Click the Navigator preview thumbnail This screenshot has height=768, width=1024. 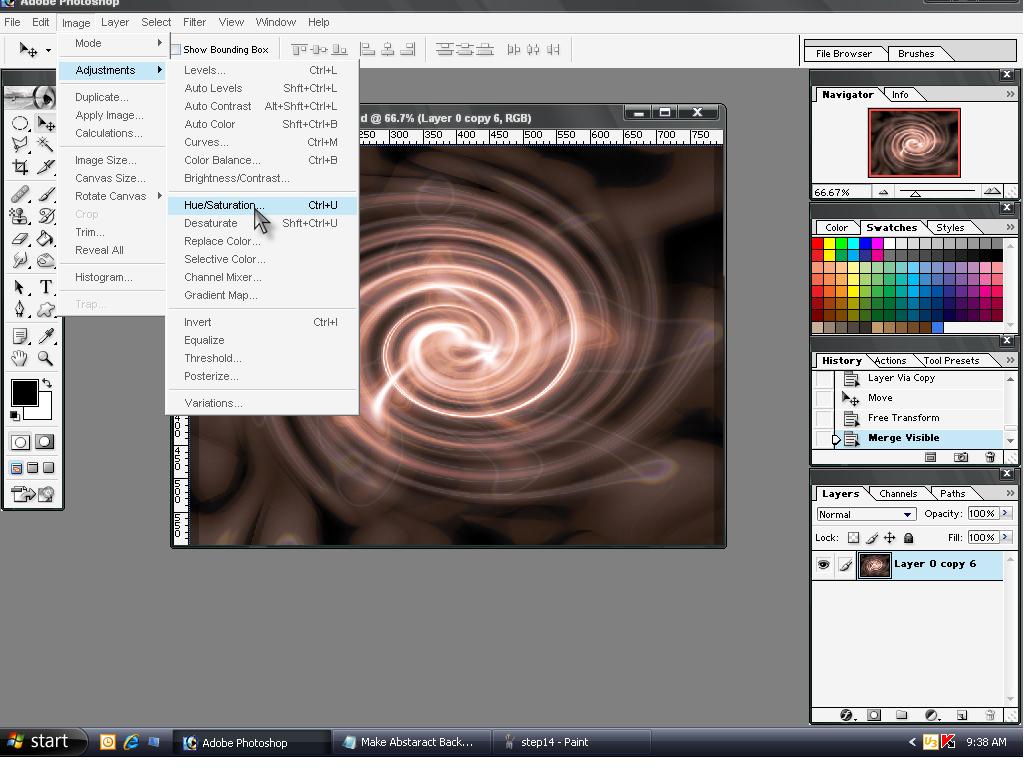click(914, 143)
